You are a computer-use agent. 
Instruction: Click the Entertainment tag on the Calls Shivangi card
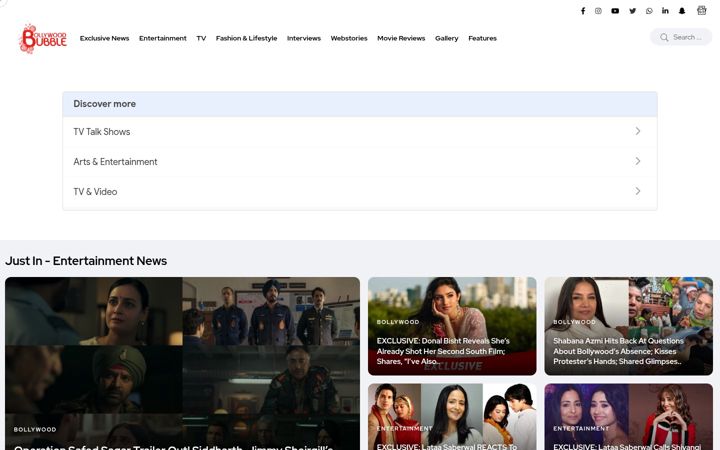581,428
